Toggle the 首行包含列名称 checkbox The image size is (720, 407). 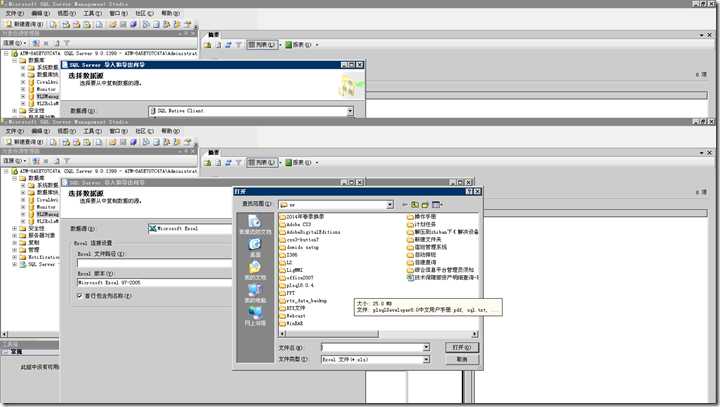pyautogui.click(x=80, y=296)
